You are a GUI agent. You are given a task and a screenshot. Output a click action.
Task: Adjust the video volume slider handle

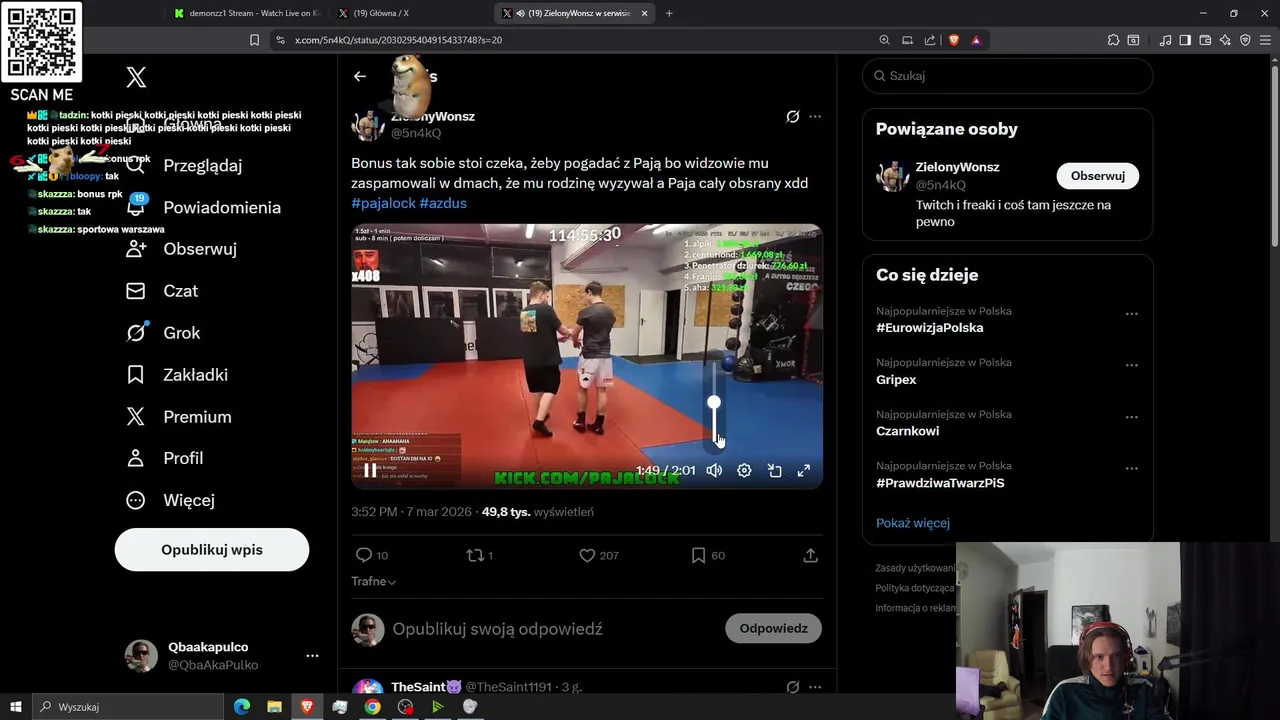[714, 402]
